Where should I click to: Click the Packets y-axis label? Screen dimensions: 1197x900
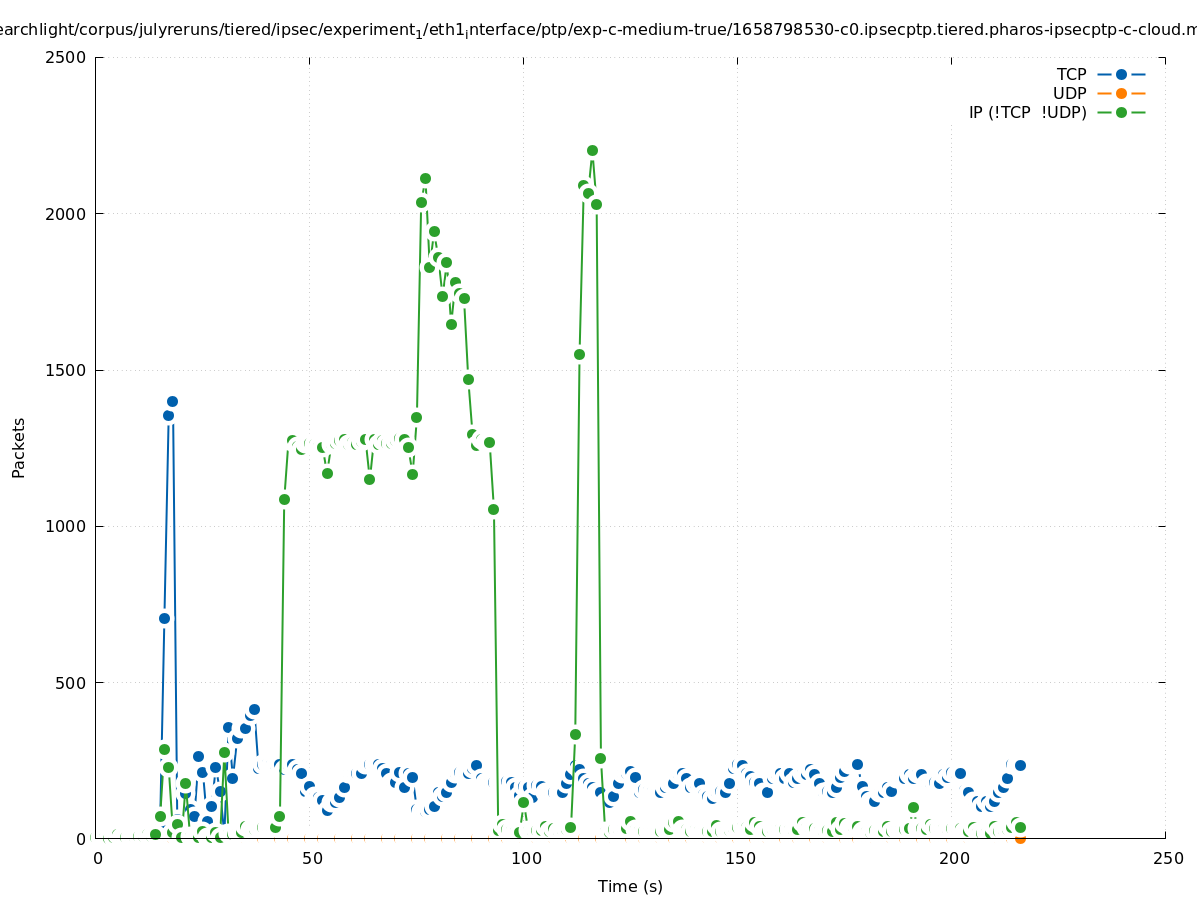point(19,447)
